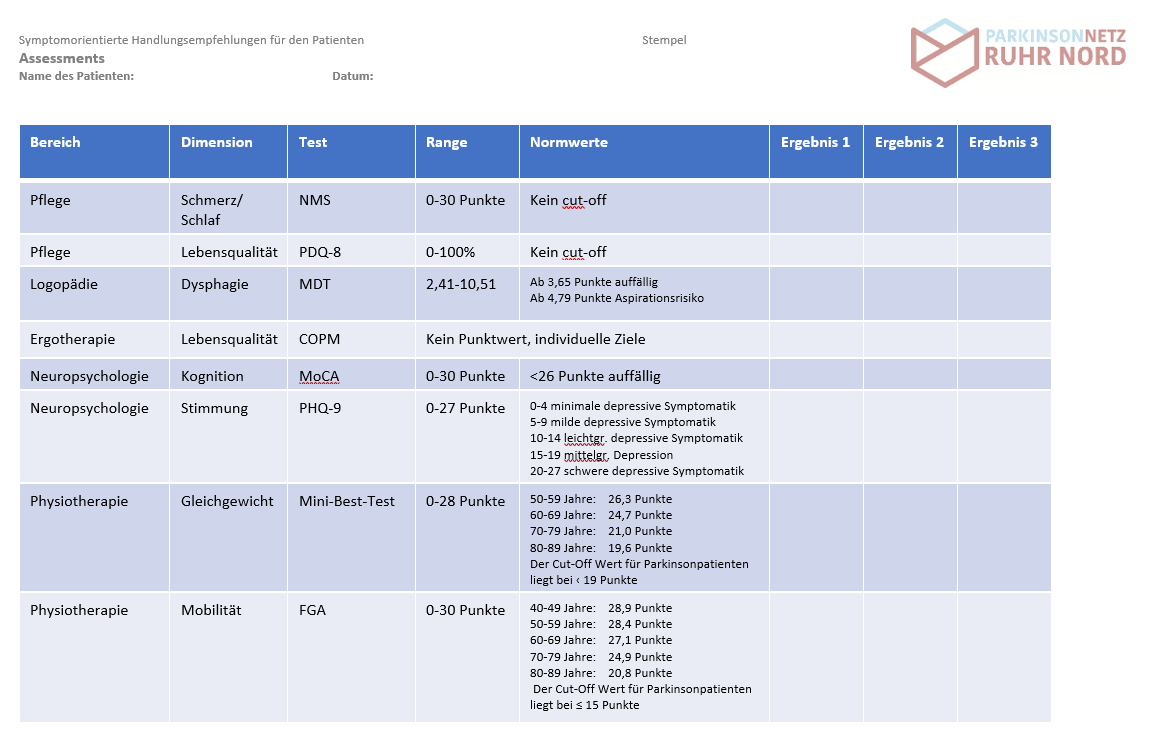Click 'Name des Patienten:' label

tap(77, 76)
